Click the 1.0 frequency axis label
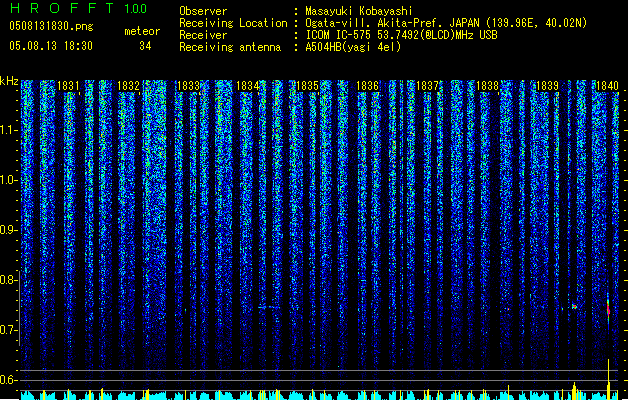 [x=8, y=180]
